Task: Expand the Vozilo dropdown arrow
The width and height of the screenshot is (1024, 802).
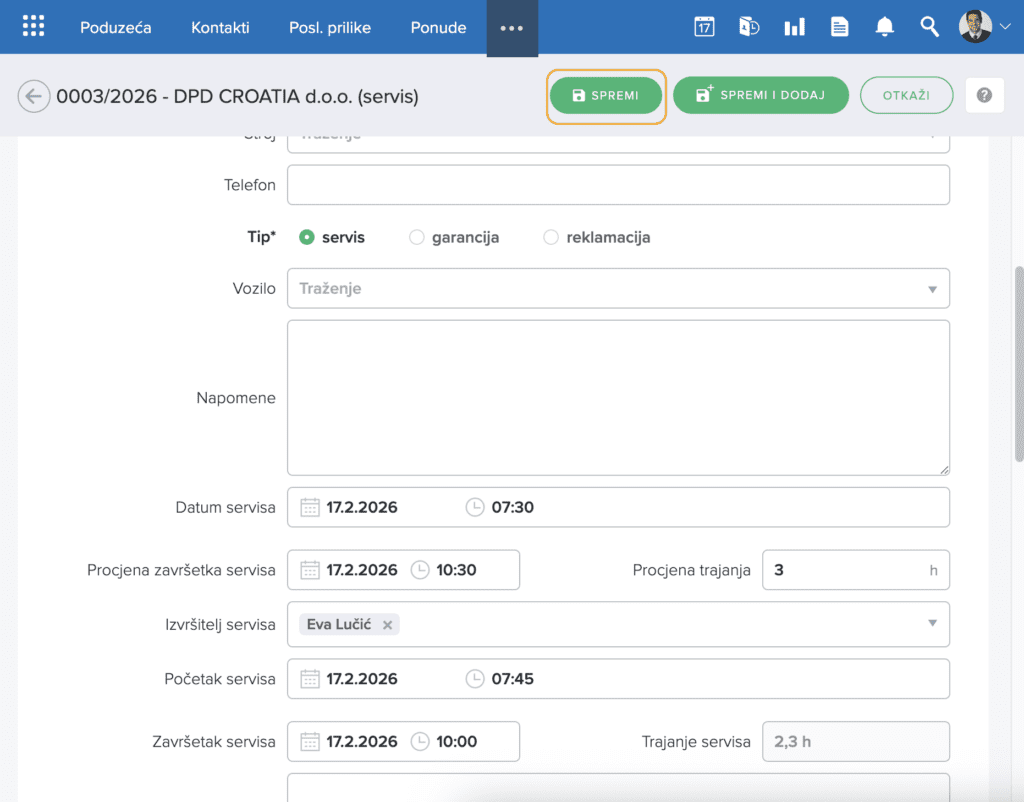Action: pyautogui.click(x=932, y=289)
